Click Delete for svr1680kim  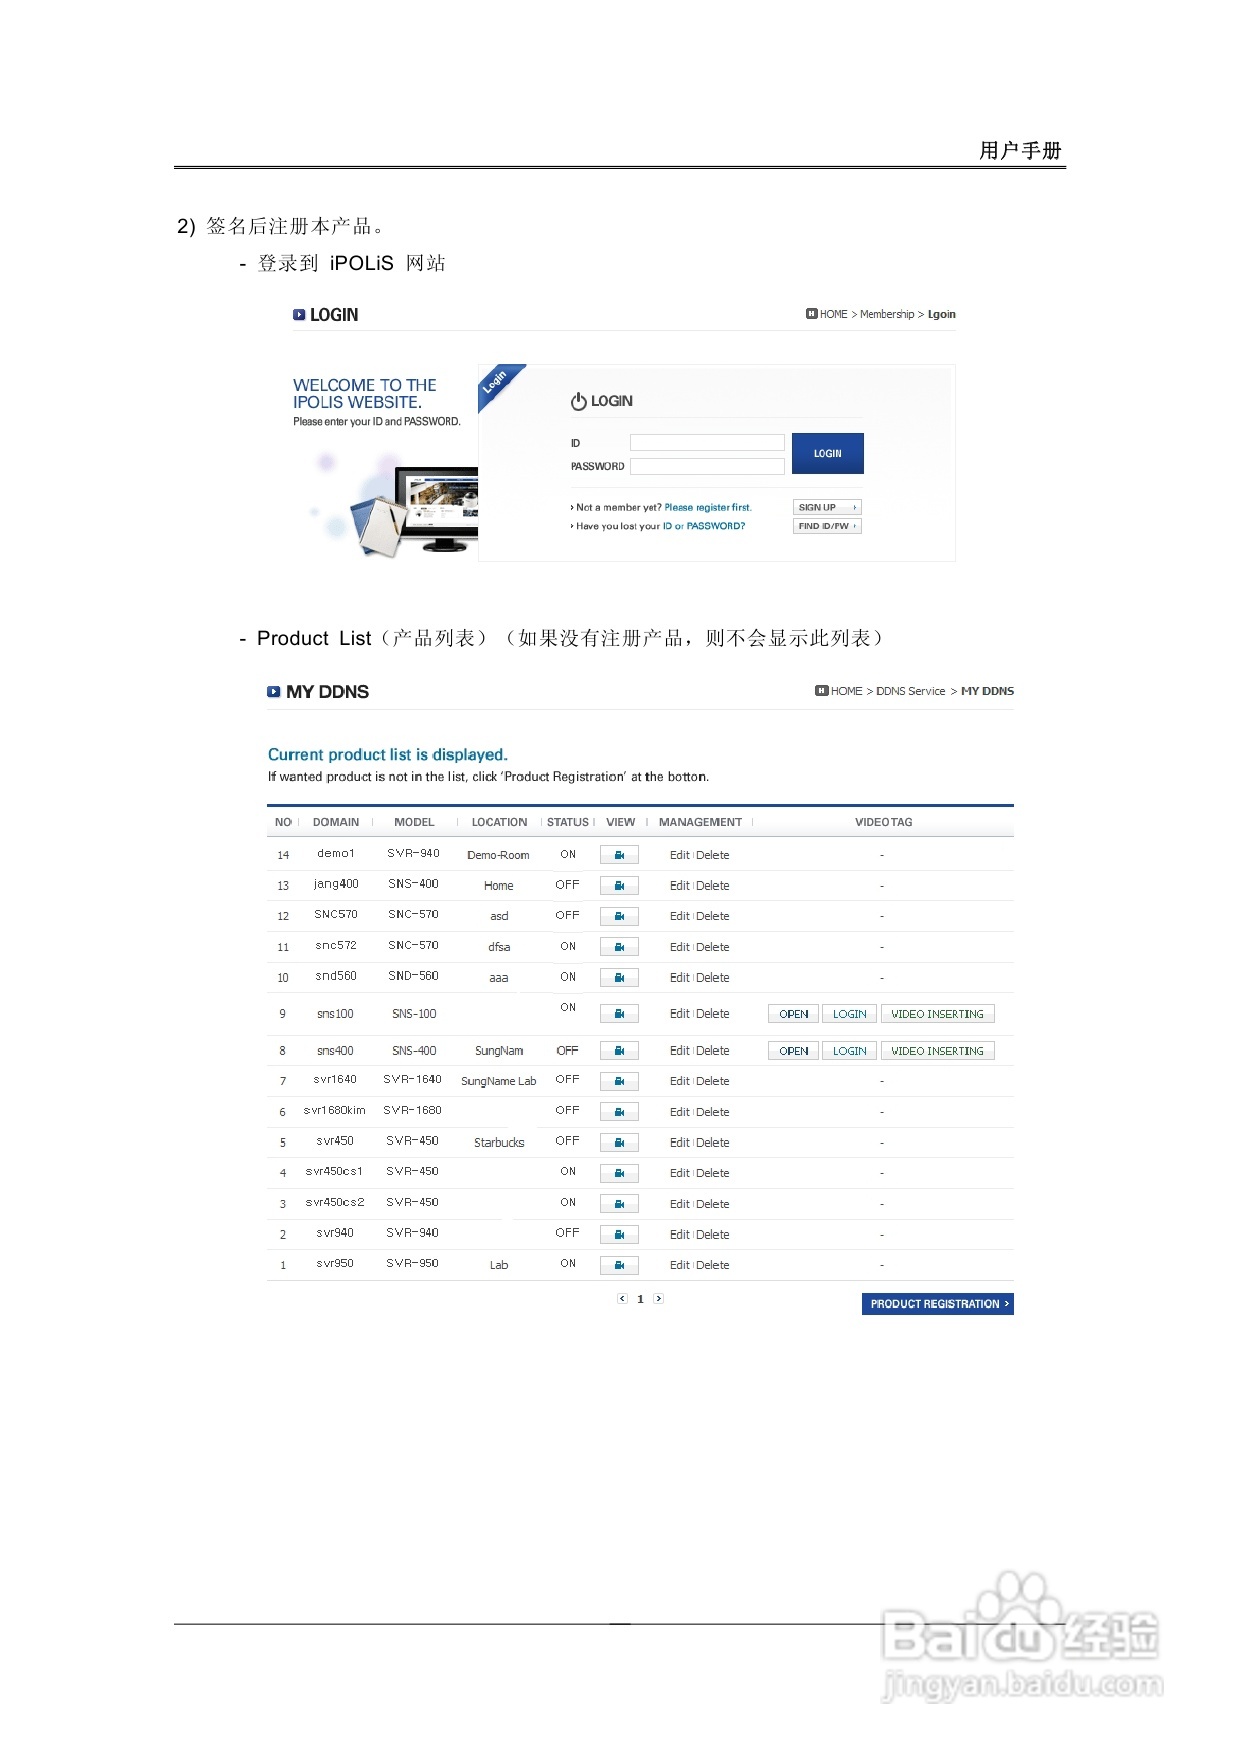click(x=713, y=1112)
